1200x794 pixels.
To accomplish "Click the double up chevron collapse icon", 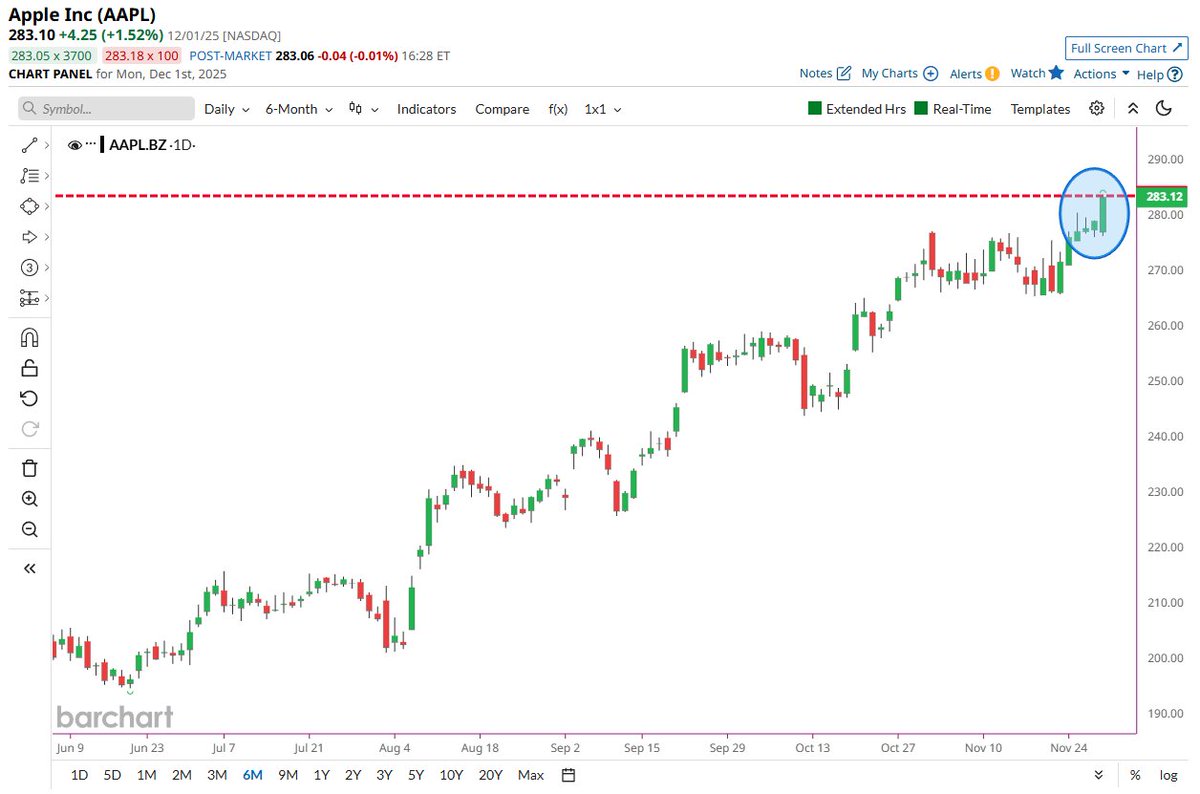I will pos(1133,108).
